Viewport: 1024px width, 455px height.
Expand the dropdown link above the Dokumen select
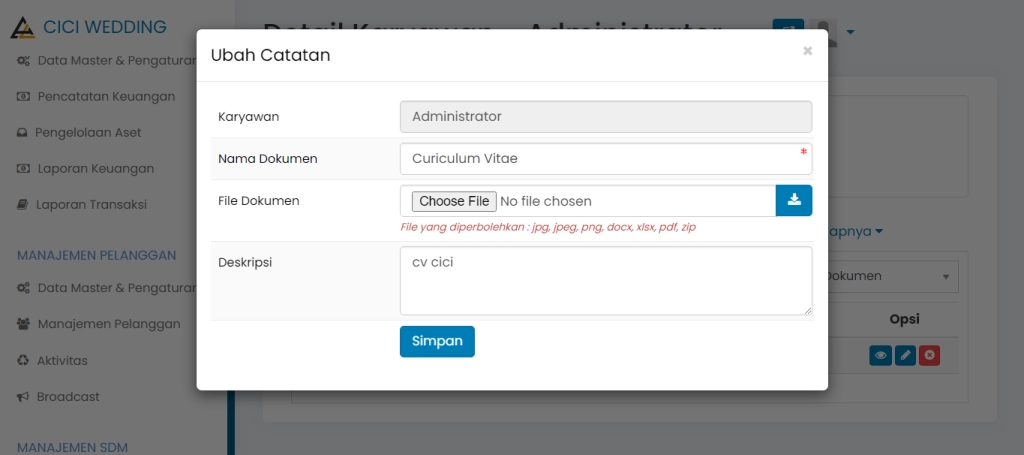click(x=856, y=231)
